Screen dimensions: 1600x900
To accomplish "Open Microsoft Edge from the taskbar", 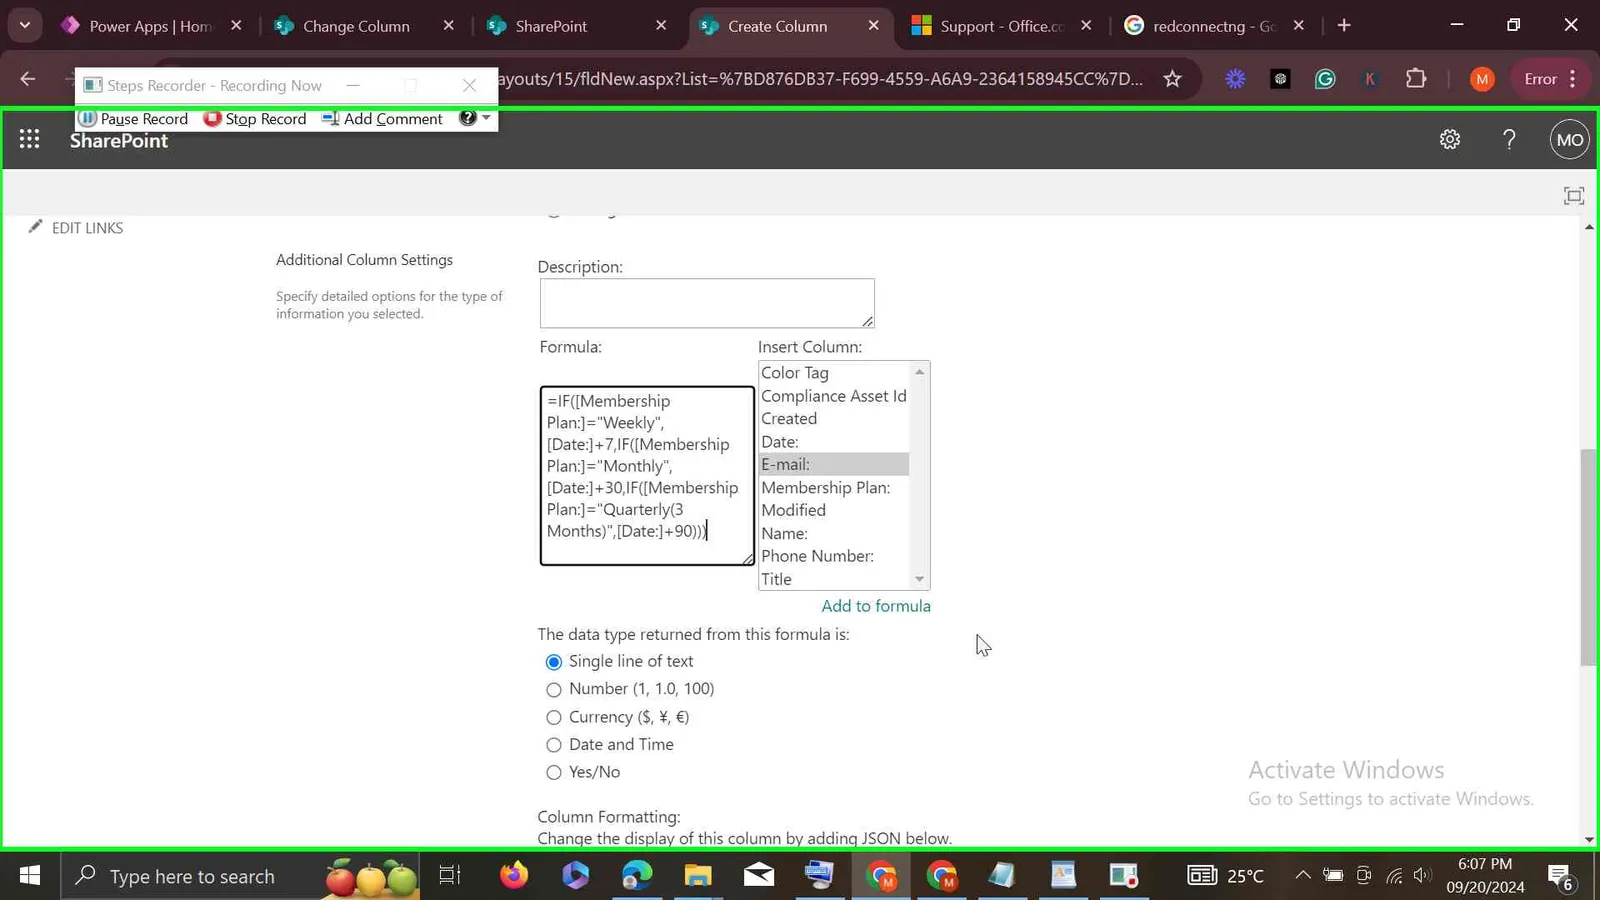I will (x=636, y=876).
